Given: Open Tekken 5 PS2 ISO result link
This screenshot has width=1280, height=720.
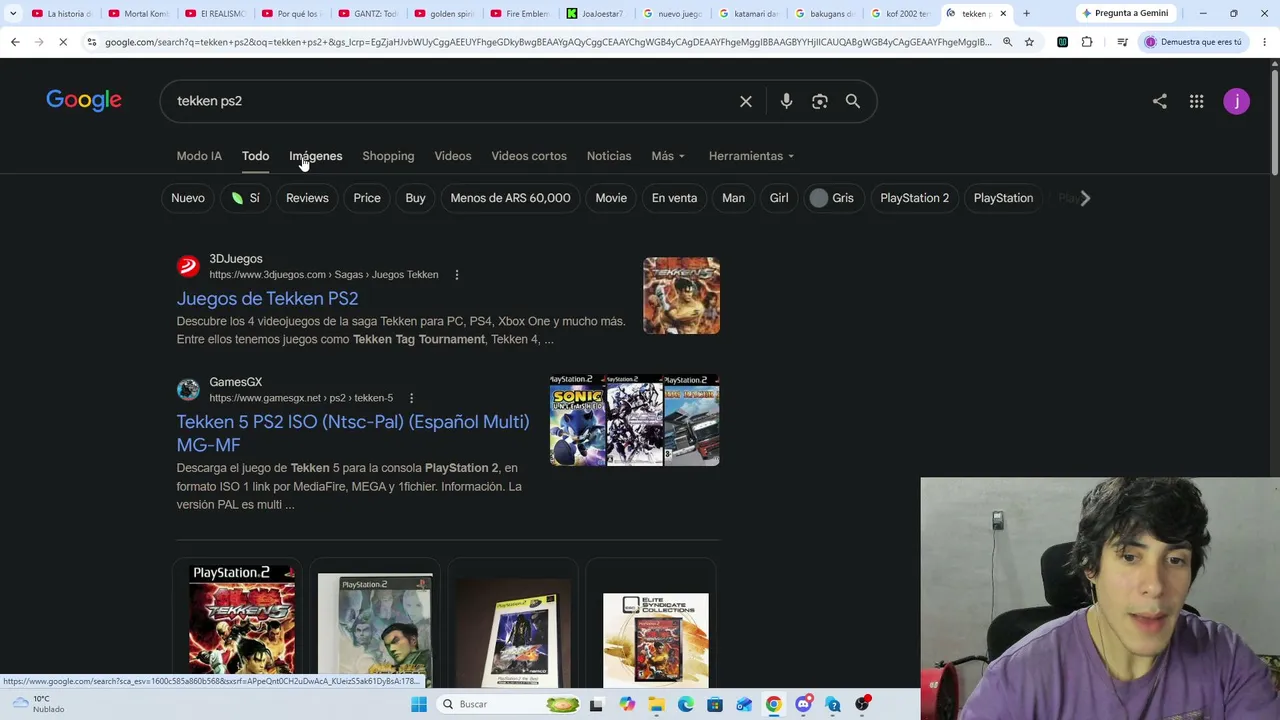Looking at the screenshot, I should pyautogui.click(x=353, y=433).
